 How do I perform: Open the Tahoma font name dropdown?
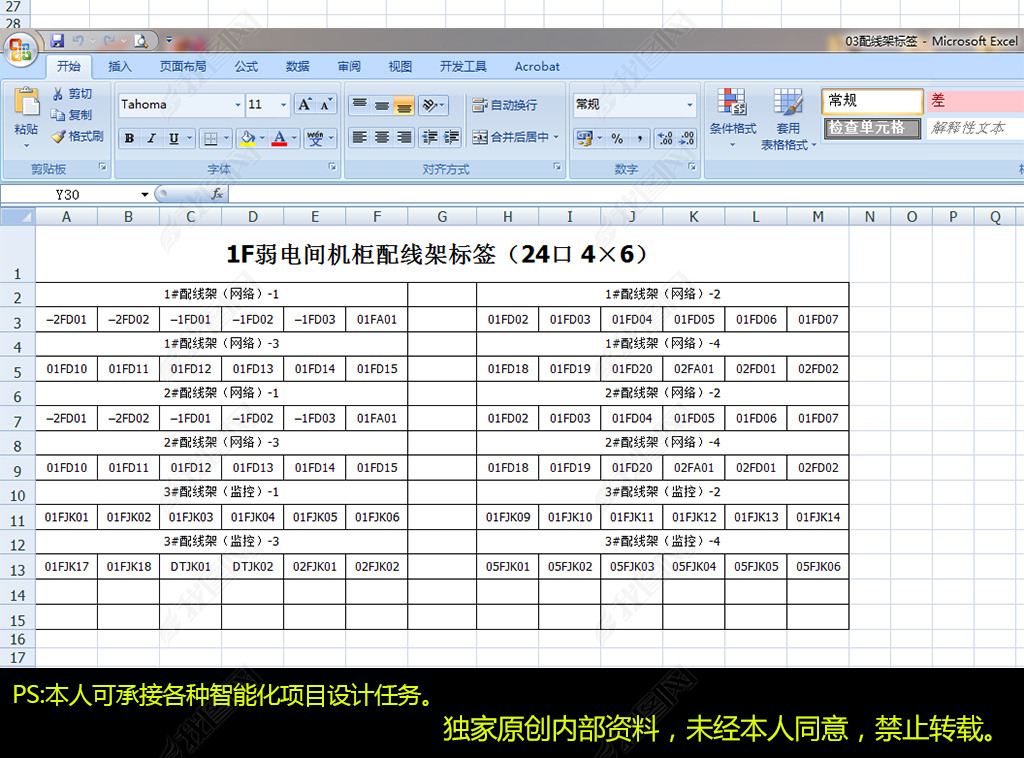click(238, 104)
